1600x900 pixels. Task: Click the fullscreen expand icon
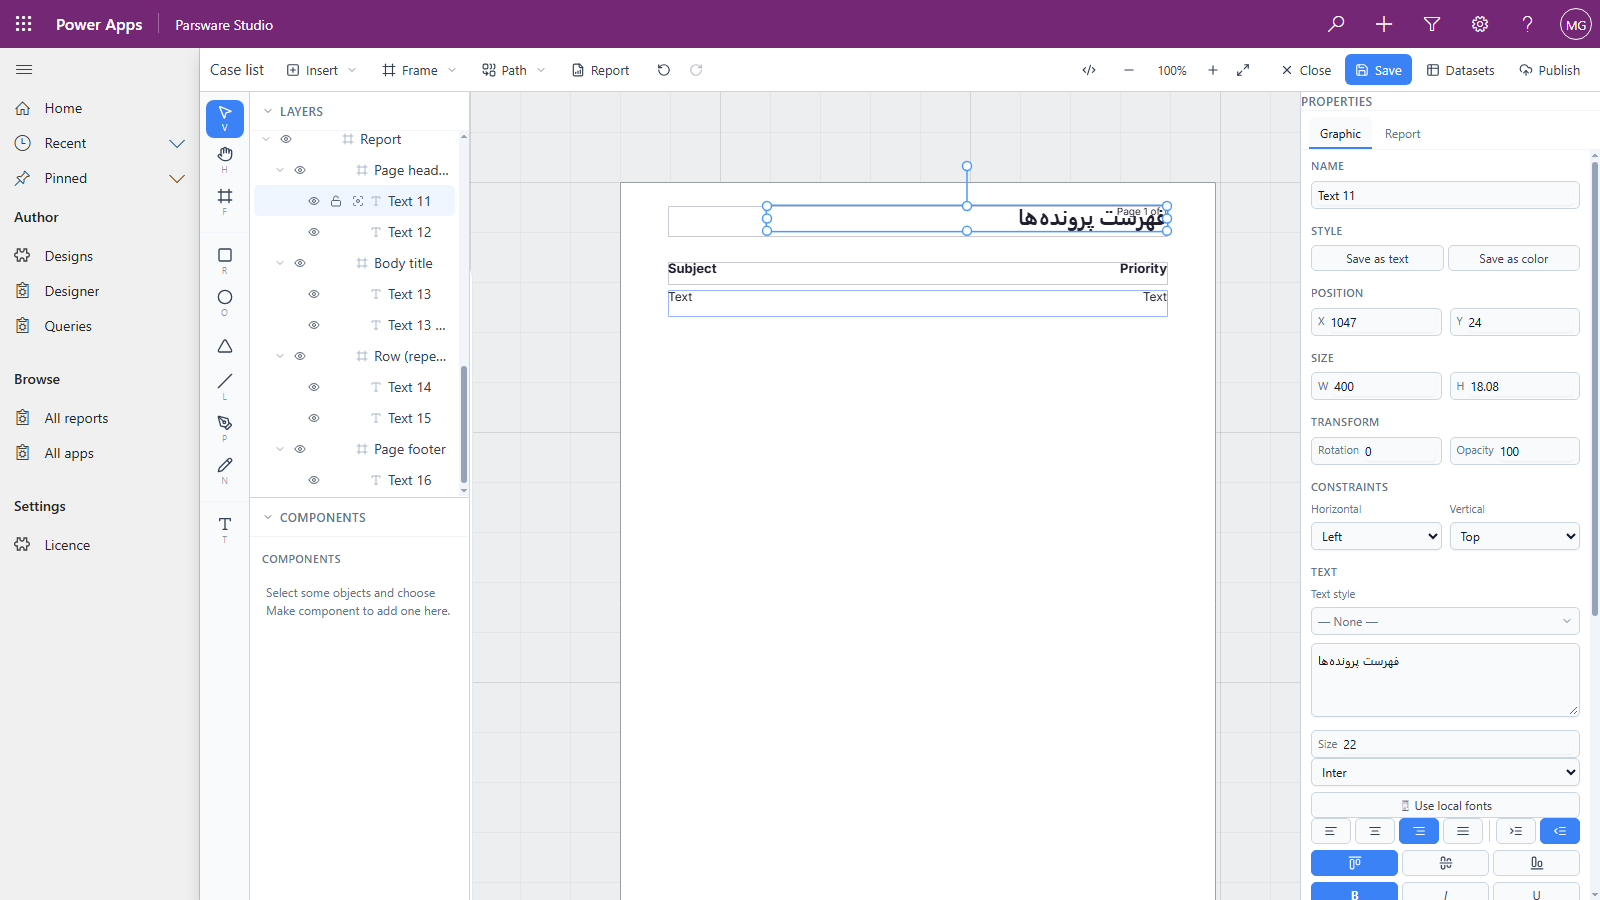pos(1243,70)
